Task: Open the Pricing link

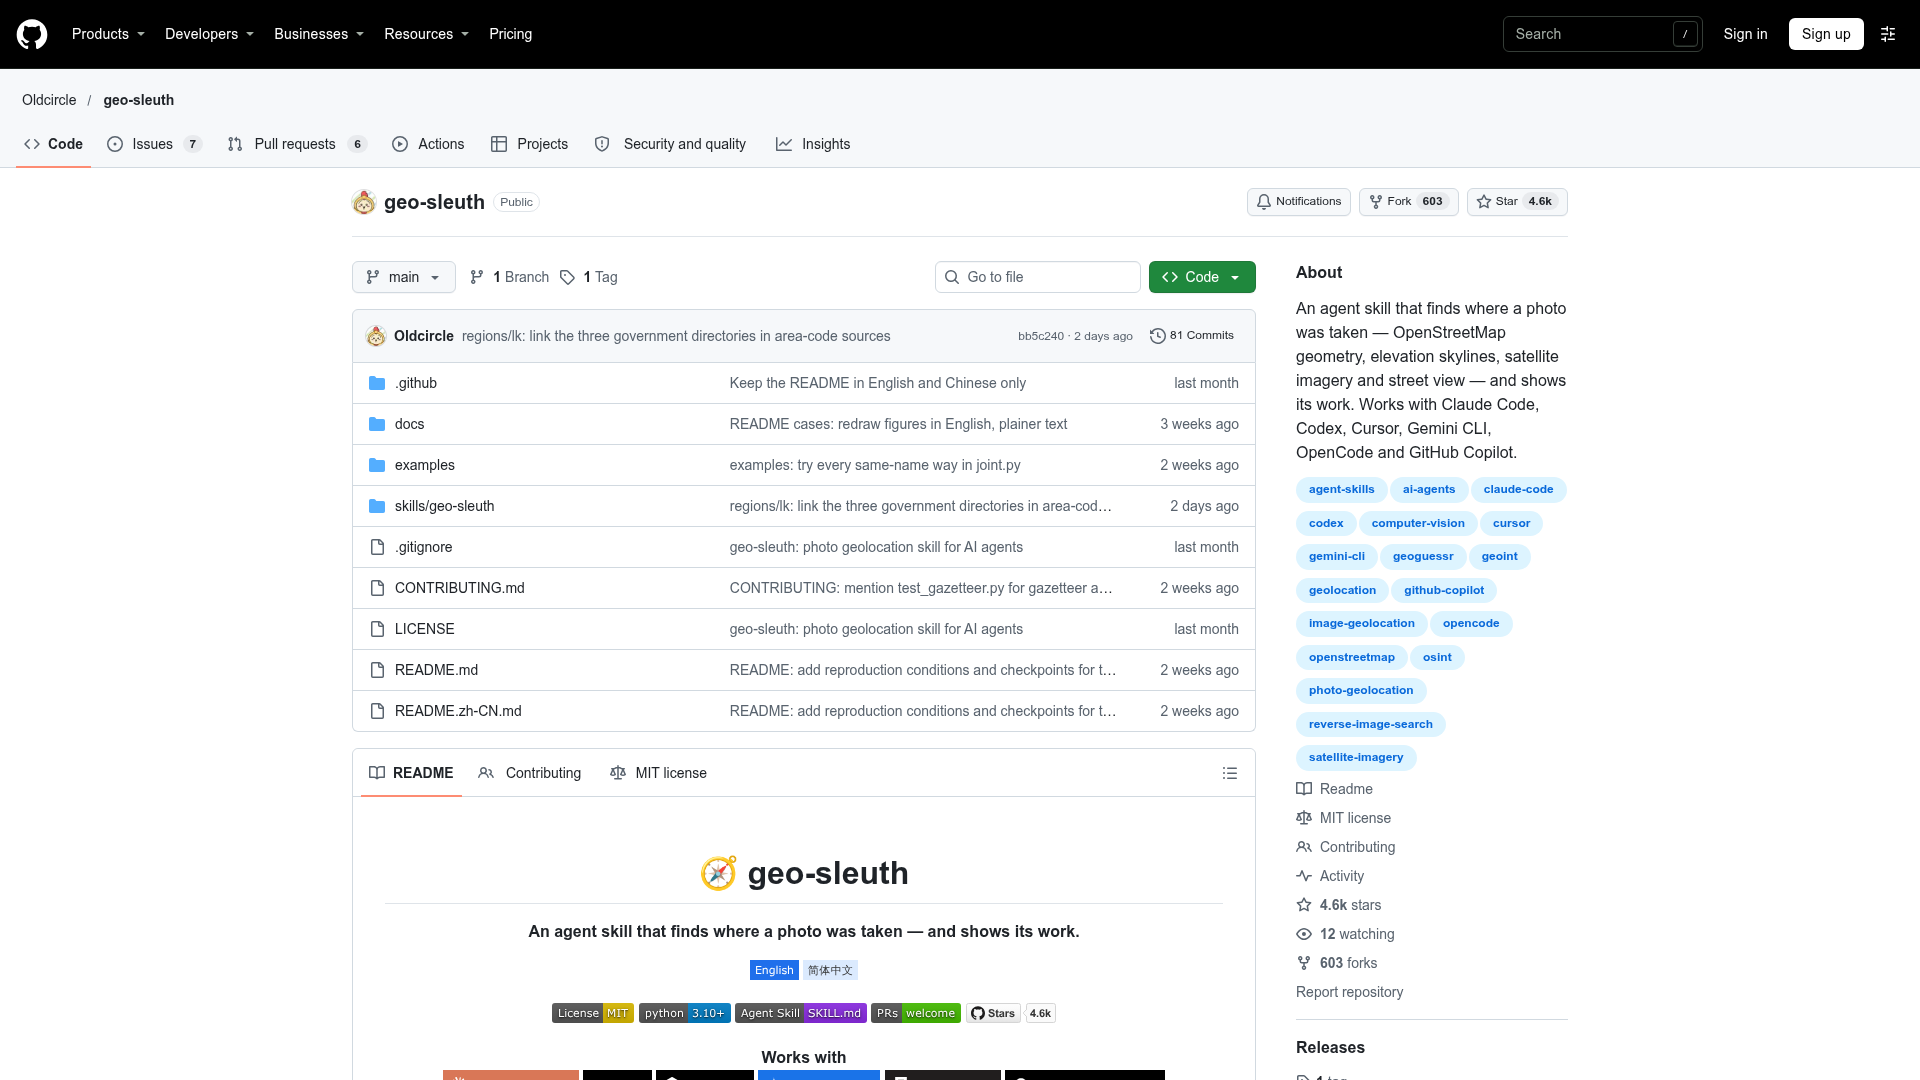Action: click(510, 34)
